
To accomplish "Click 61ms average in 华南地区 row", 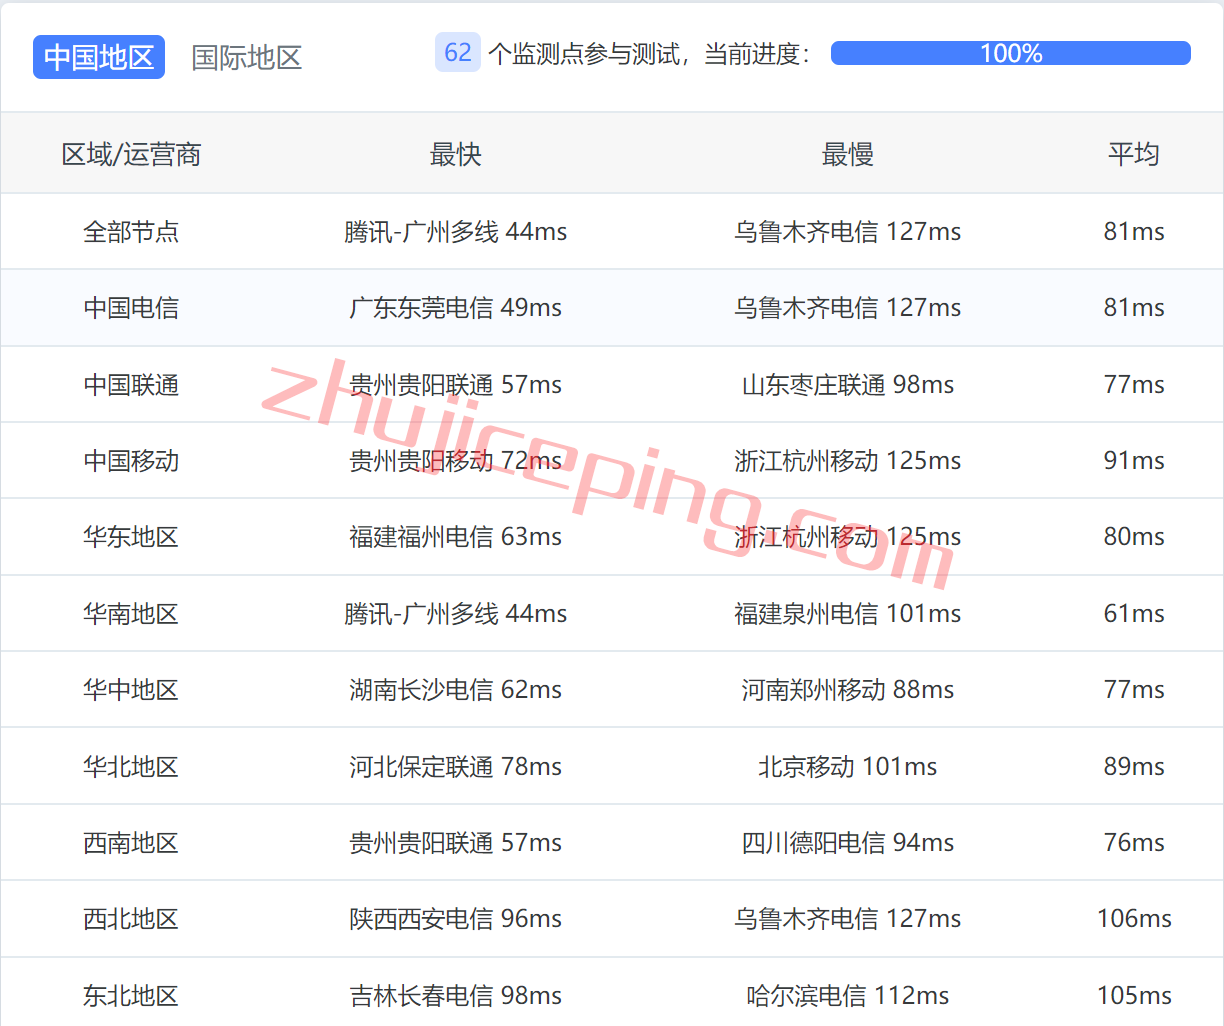I will click(x=1134, y=614).
